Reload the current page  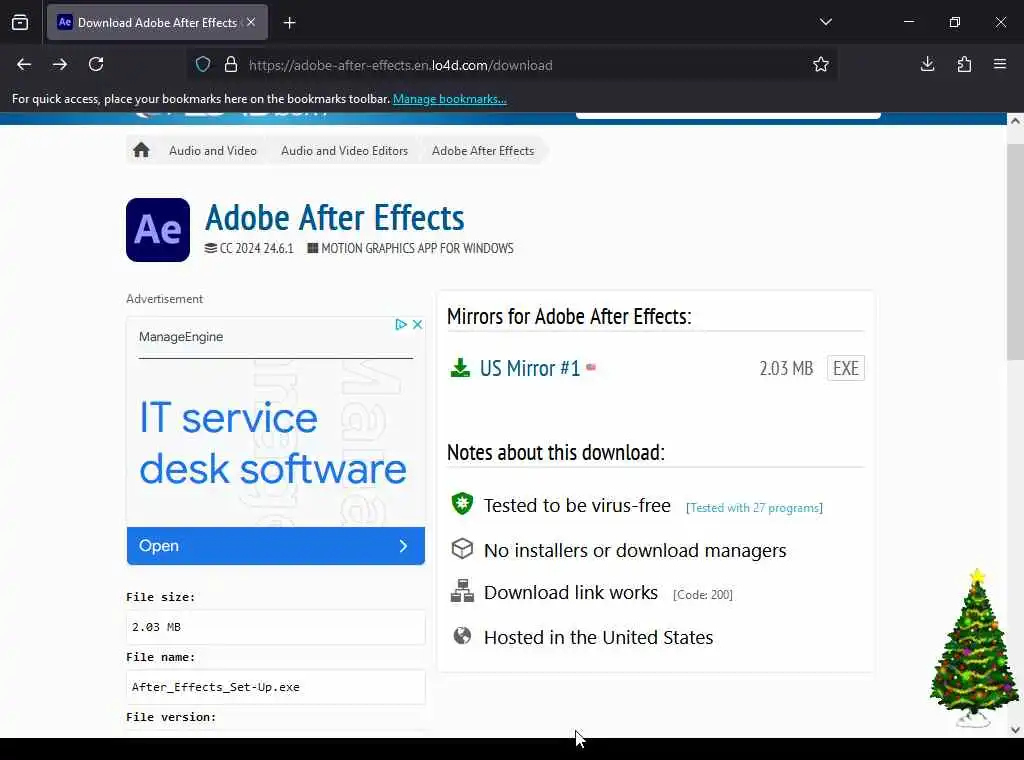pos(96,64)
